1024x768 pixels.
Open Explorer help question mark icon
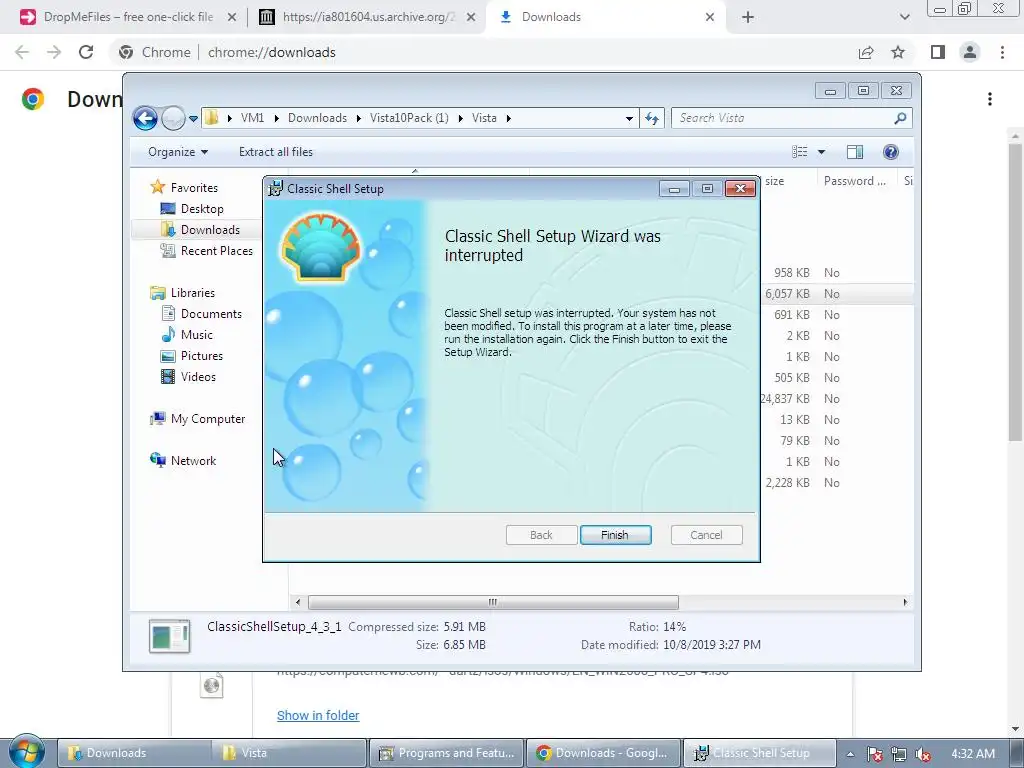890,152
